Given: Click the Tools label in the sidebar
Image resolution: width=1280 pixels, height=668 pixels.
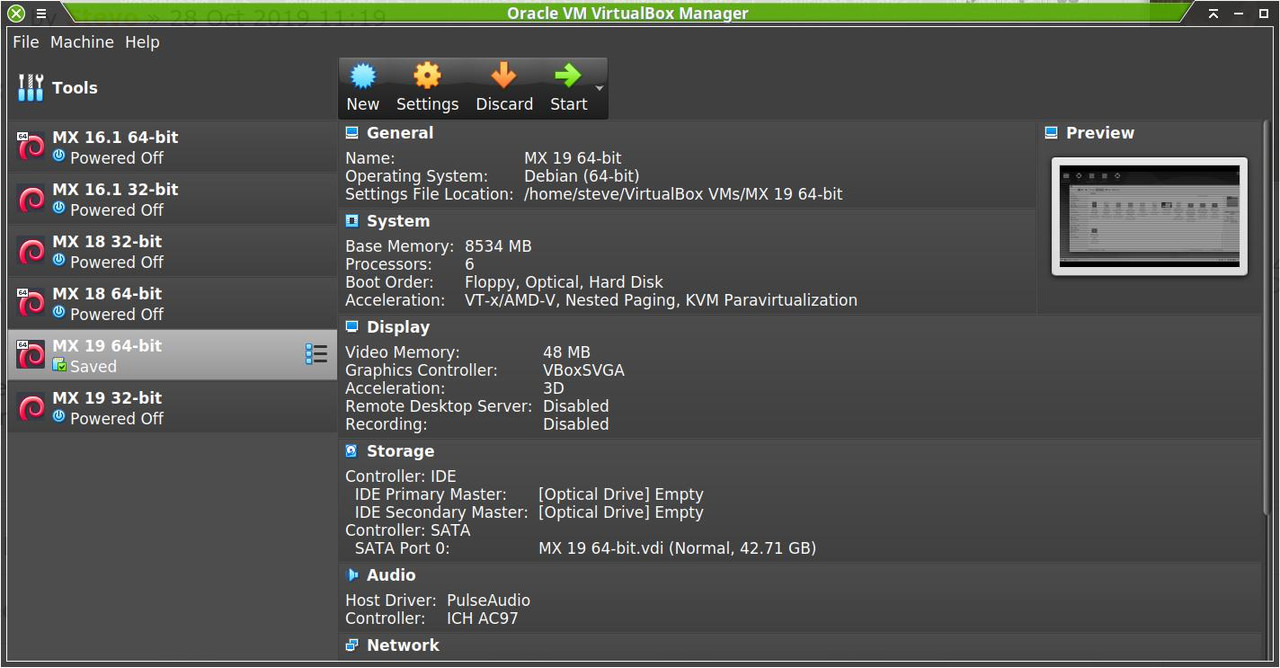Looking at the screenshot, I should (x=75, y=88).
